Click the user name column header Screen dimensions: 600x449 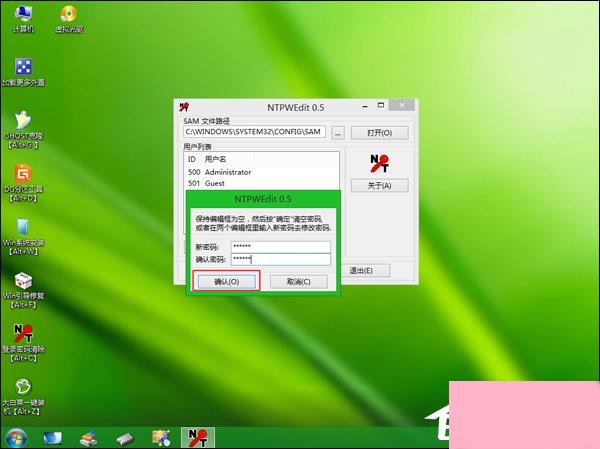215,159
